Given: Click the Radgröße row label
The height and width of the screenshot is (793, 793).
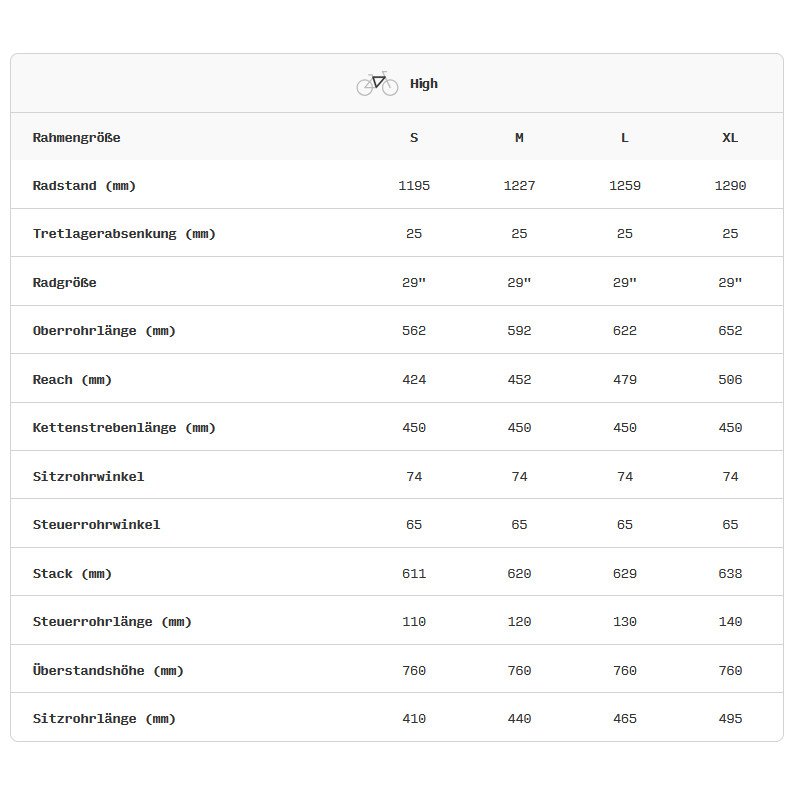Looking at the screenshot, I should click(65, 283).
